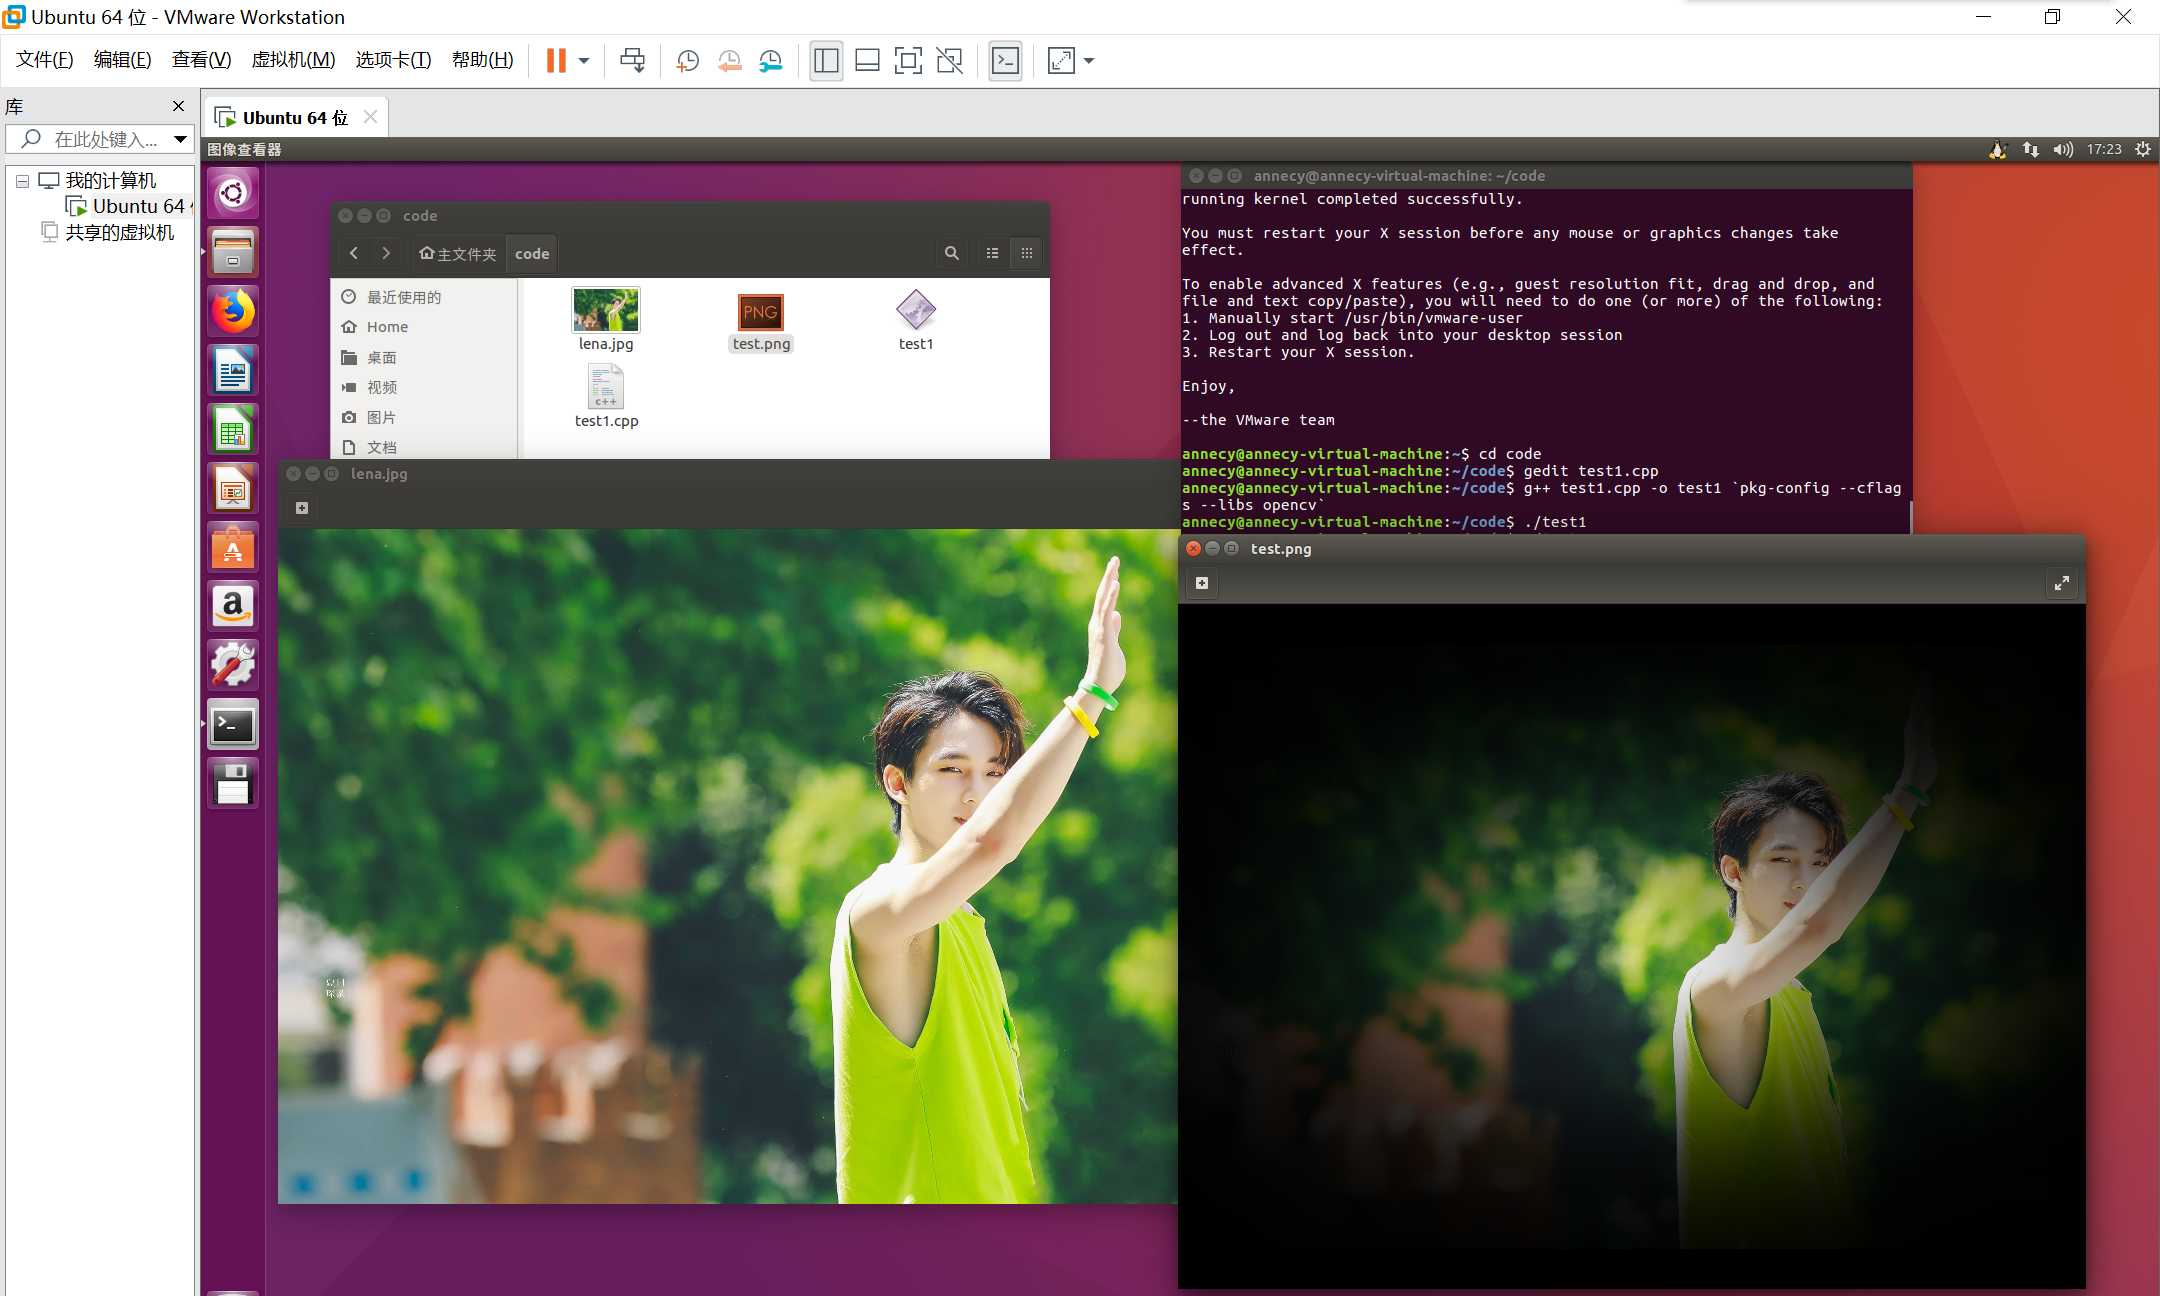Expand the stretch guest dropdown arrow
Screen dimensions: 2160x1296
tap(1089, 61)
